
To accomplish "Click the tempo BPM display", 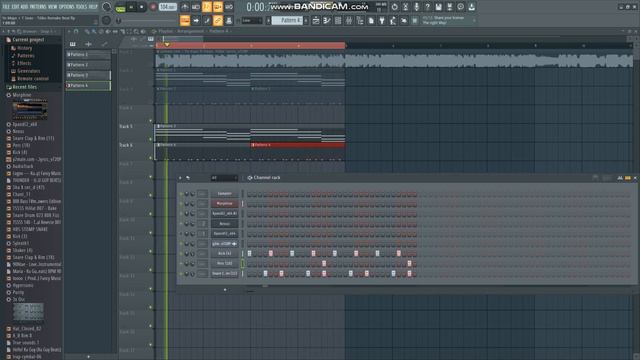I will tap(168, 7).
